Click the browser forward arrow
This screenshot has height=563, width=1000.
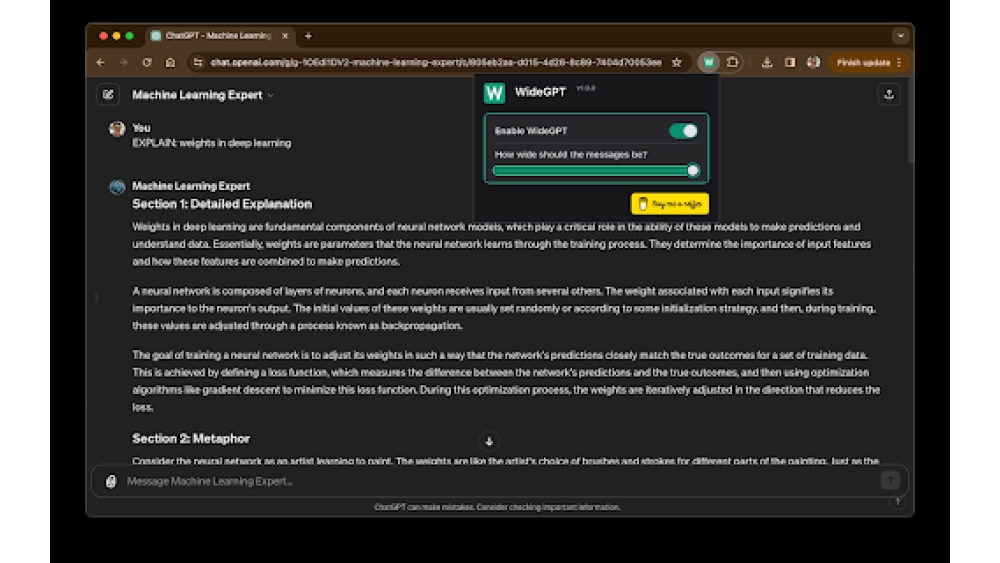[123, 62]
